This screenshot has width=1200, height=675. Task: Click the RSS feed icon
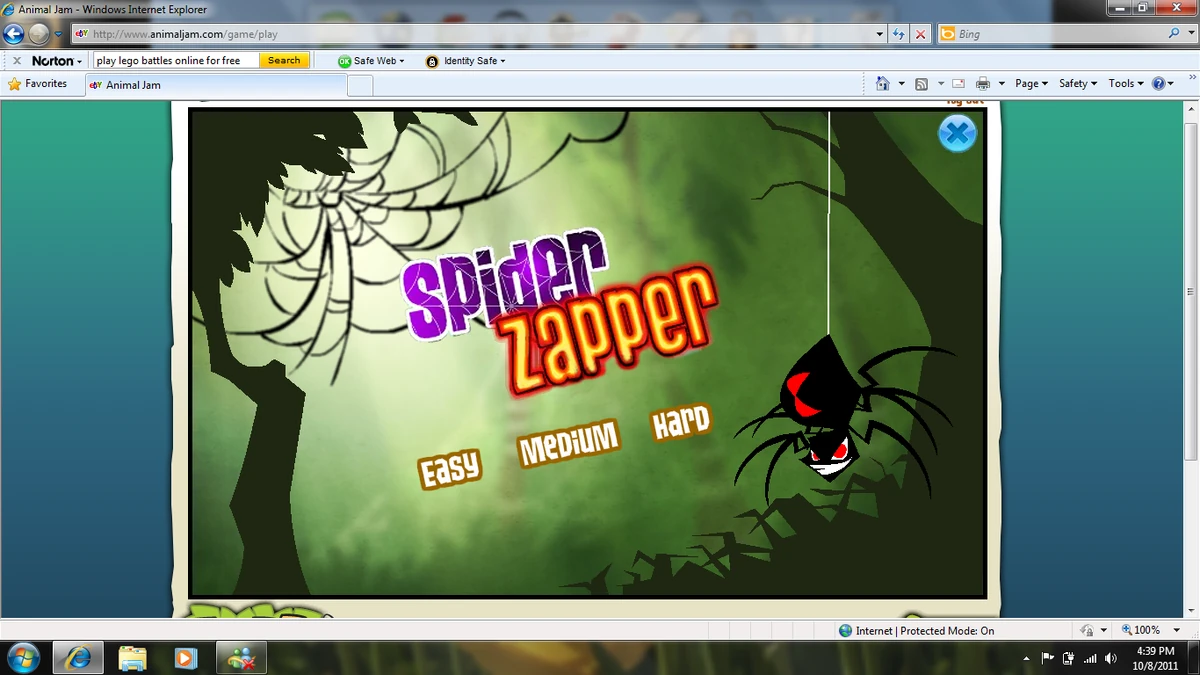coord(921,84)
